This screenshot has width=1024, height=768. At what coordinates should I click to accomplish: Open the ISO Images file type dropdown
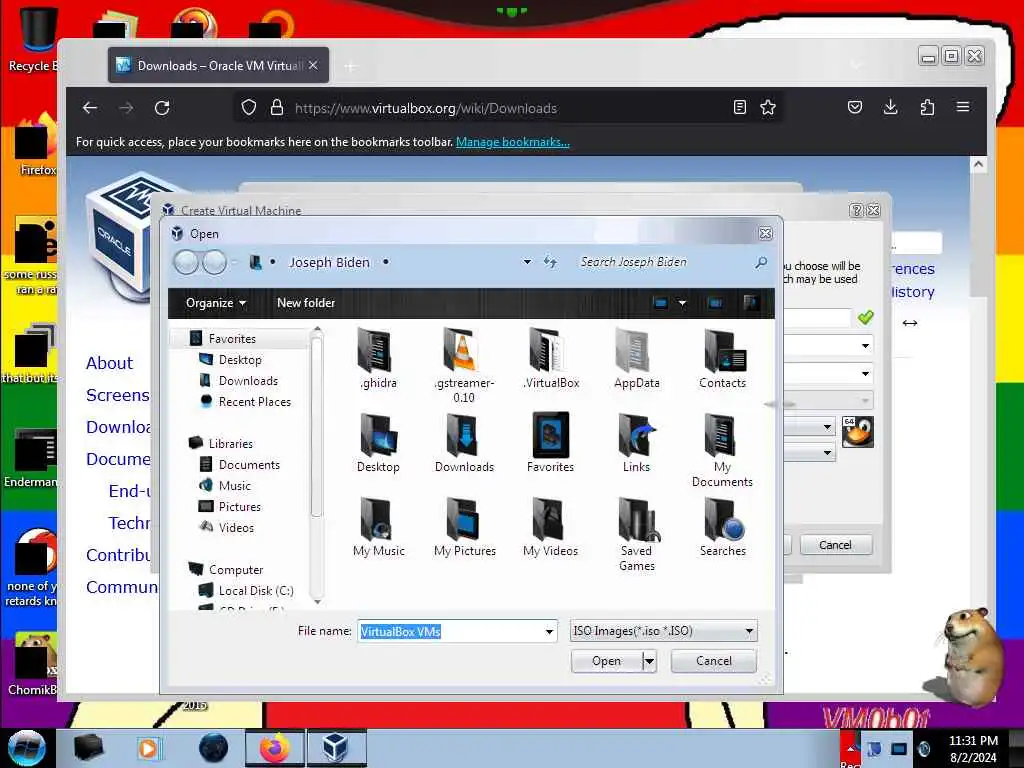(x=664, y=632)
